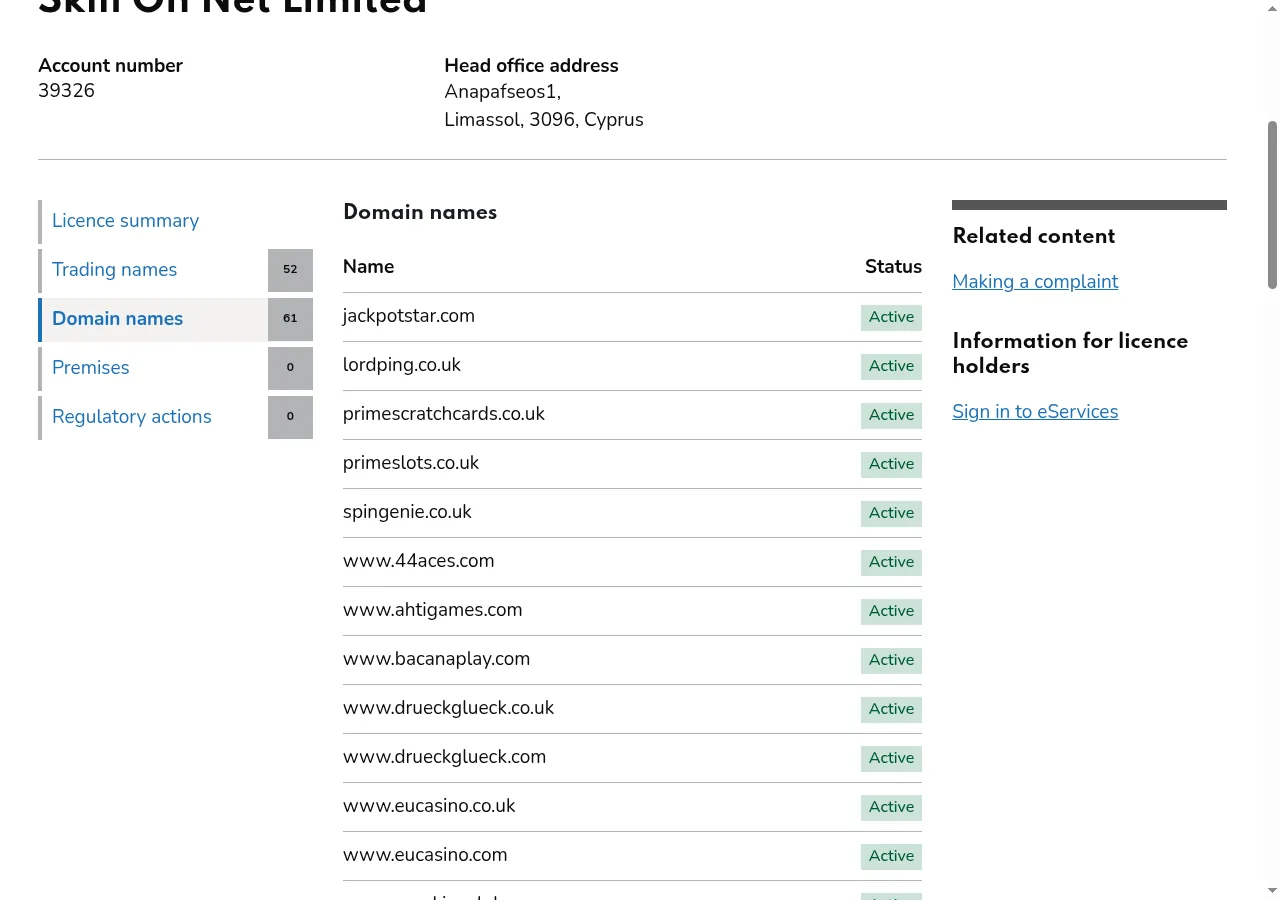This screenshot has height=900, width=1280.
Task: Open the Sign in to eServices link
Action: (x=1035, y=412)
